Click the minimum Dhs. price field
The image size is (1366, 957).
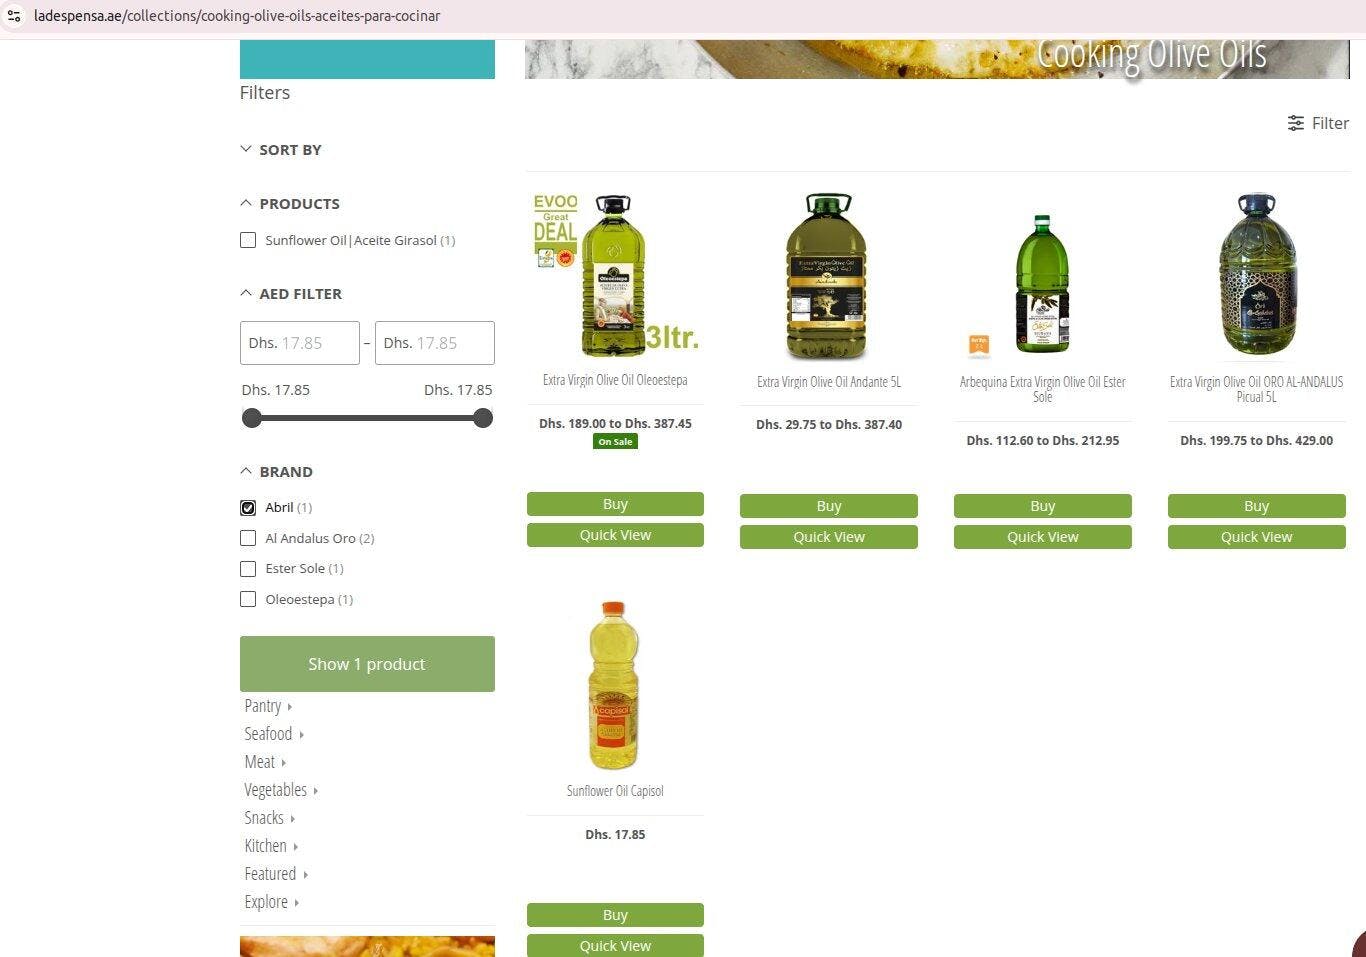(300, 343)
